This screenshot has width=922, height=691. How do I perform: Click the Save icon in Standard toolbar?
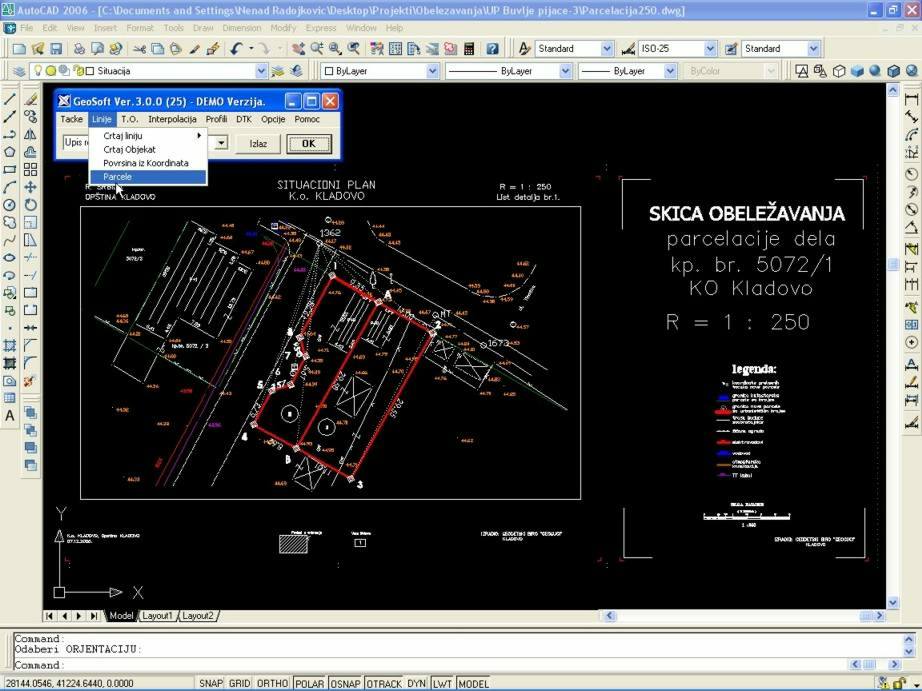pos(56,49)
